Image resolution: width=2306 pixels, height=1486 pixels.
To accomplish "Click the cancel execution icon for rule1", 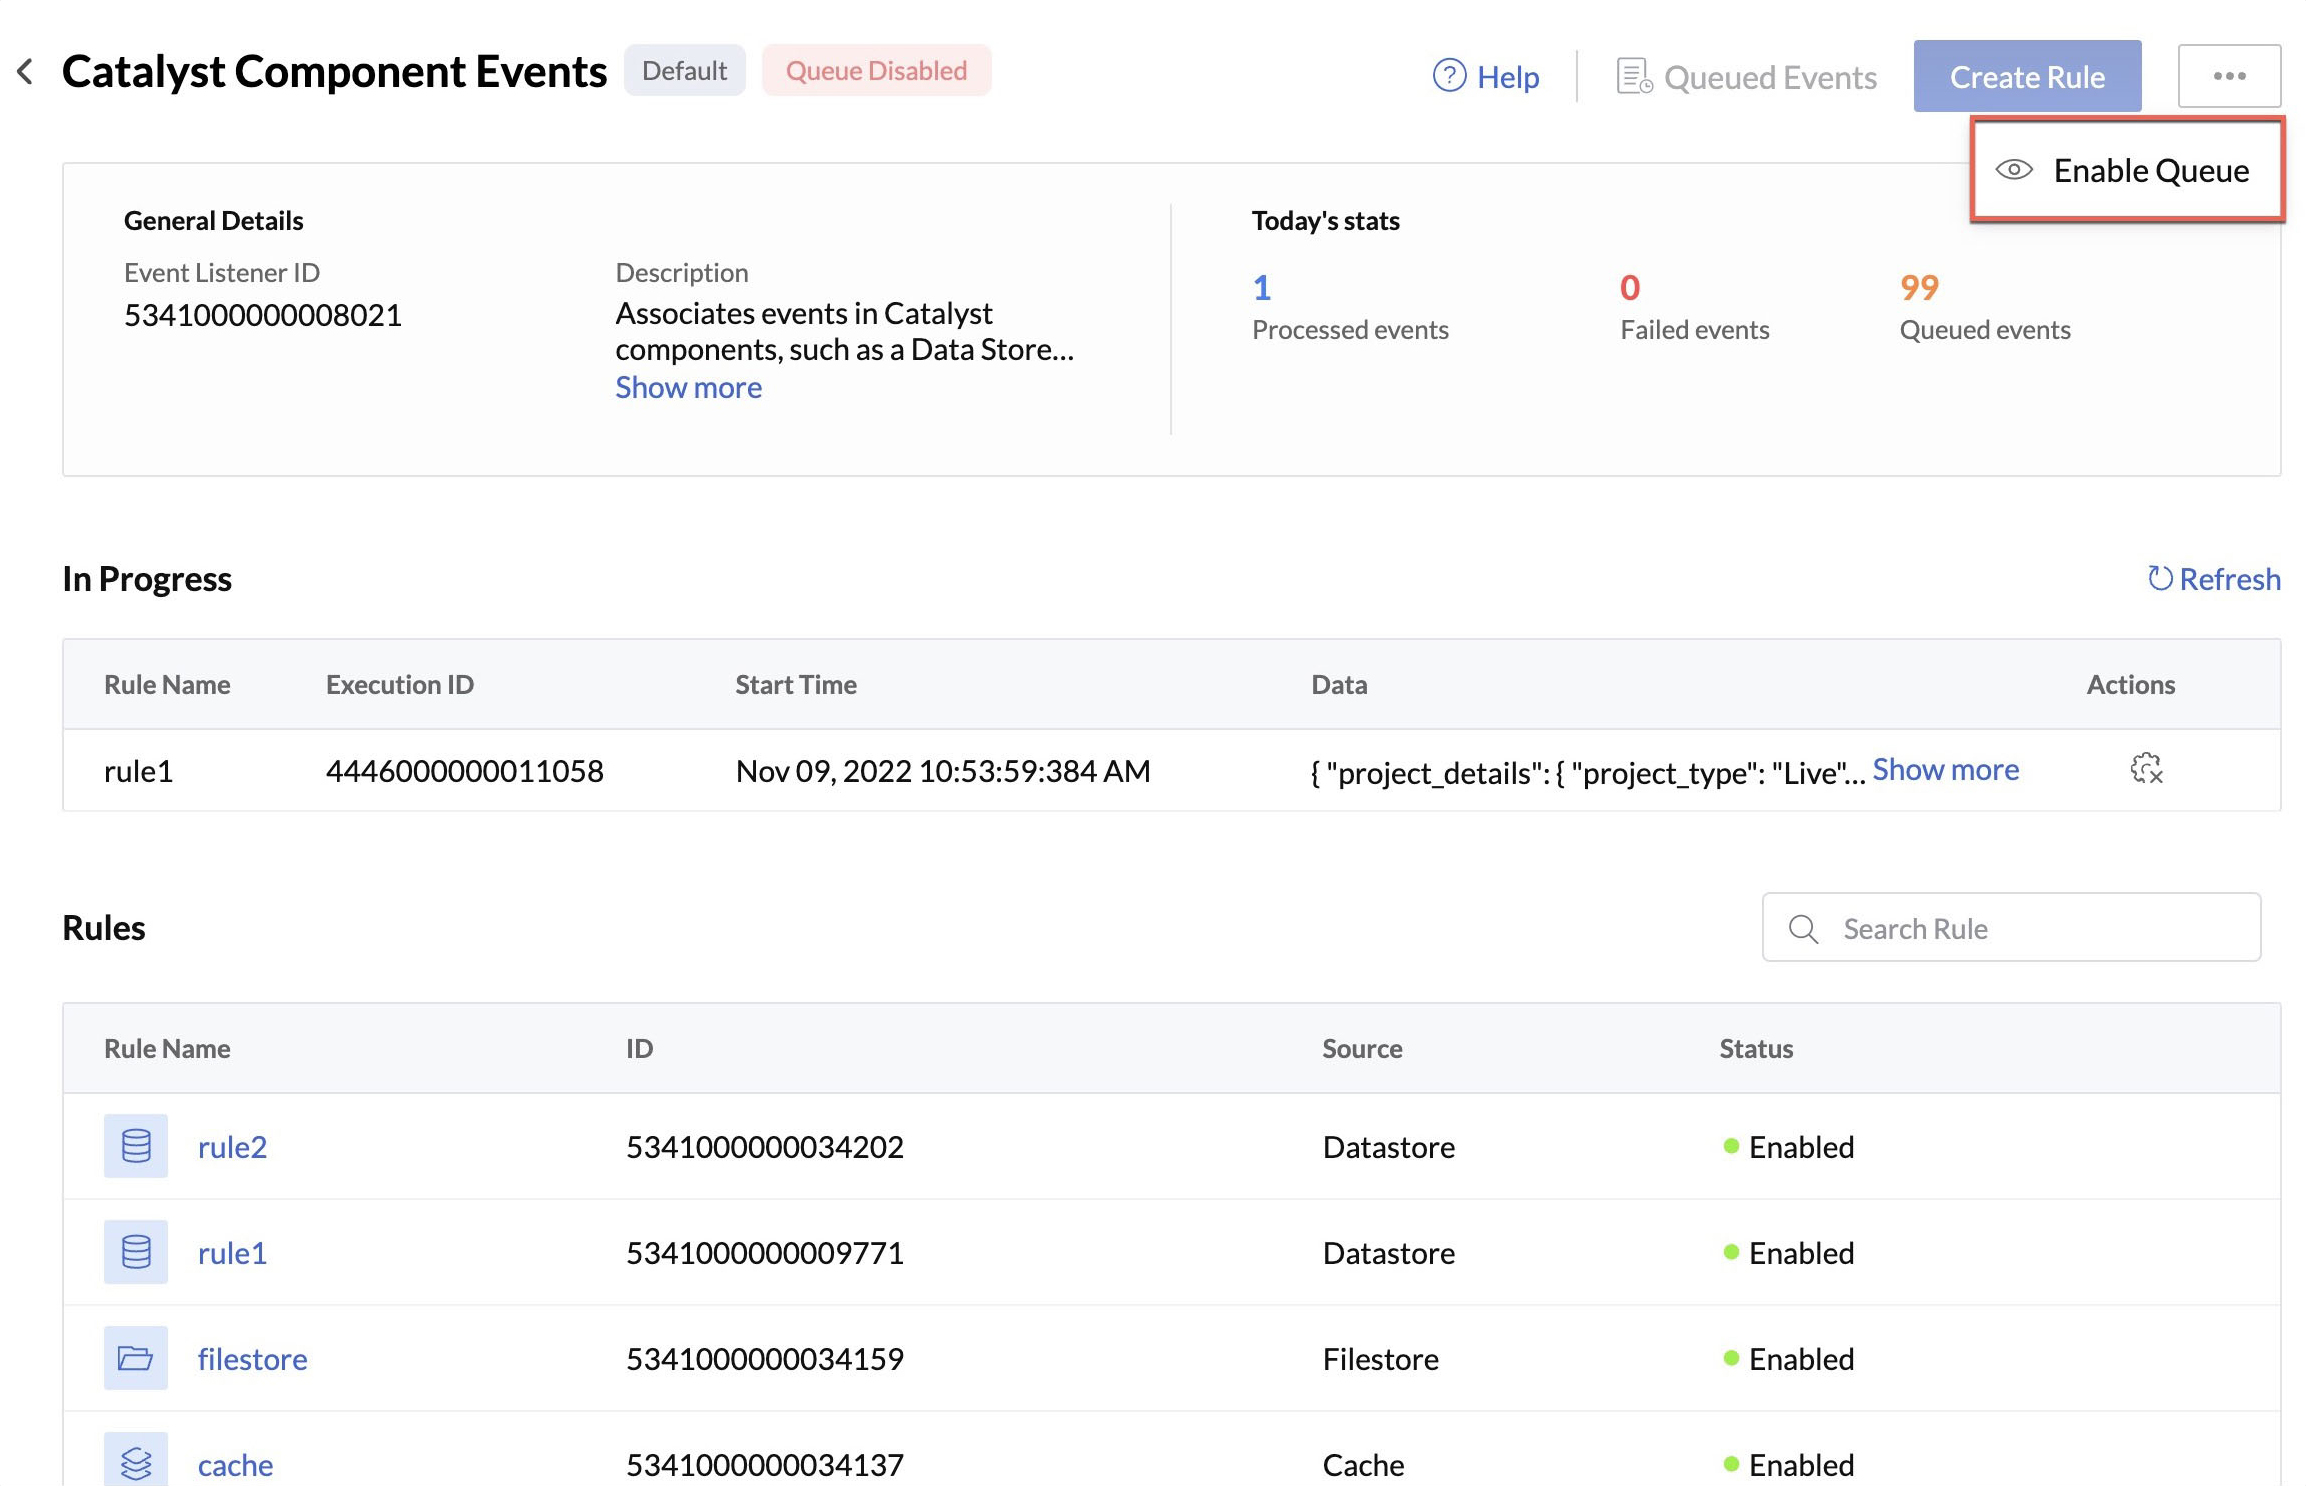I will (2146, 769).
